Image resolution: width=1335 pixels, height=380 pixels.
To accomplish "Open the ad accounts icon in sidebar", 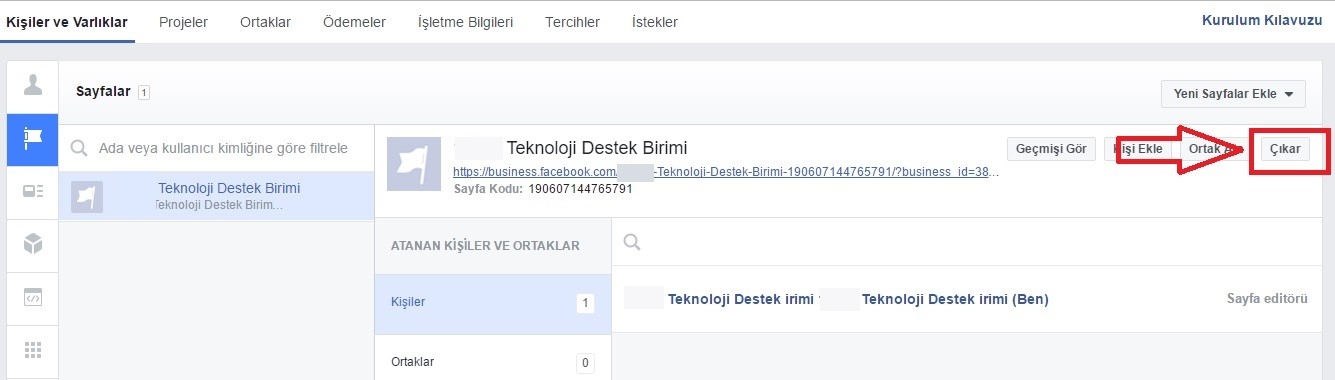I will pos(33,192).
